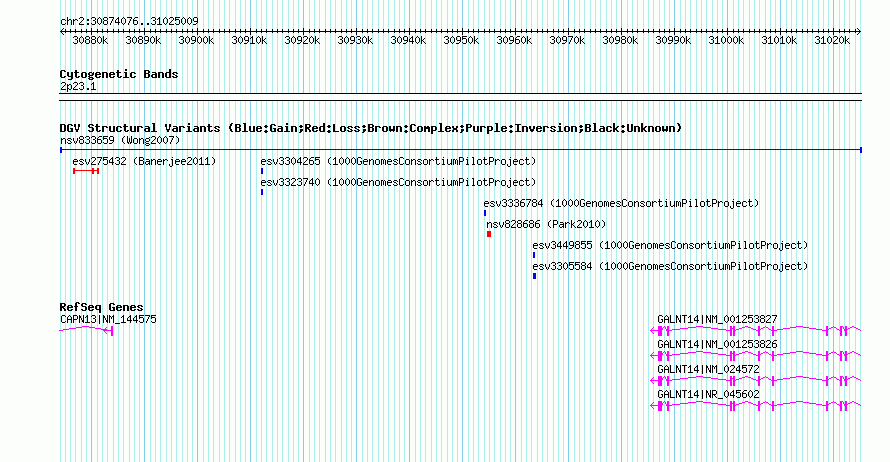
Task: Open the esv3323740 variant label
Action: [x=398, y=182]
